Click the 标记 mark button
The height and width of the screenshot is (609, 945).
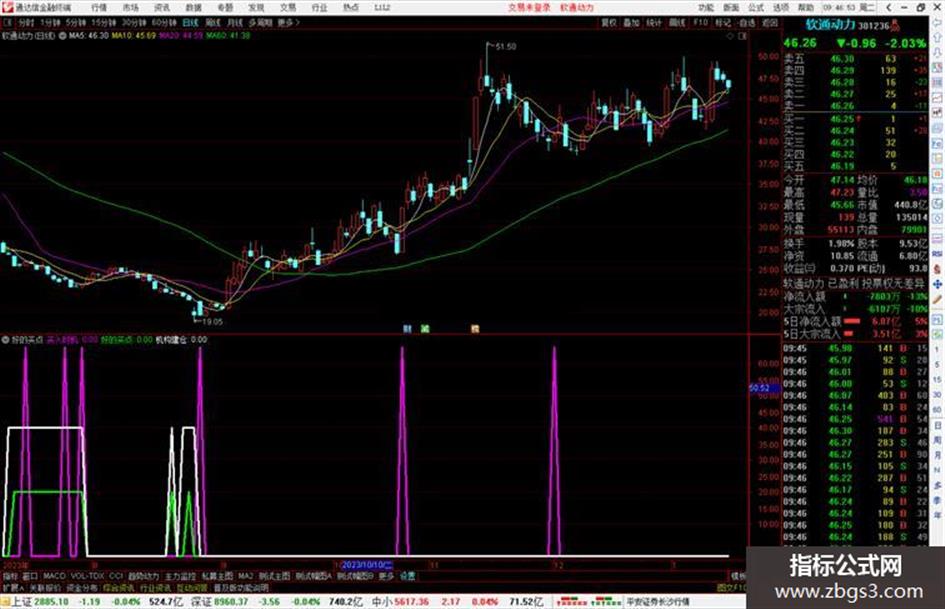coord(723,22)
